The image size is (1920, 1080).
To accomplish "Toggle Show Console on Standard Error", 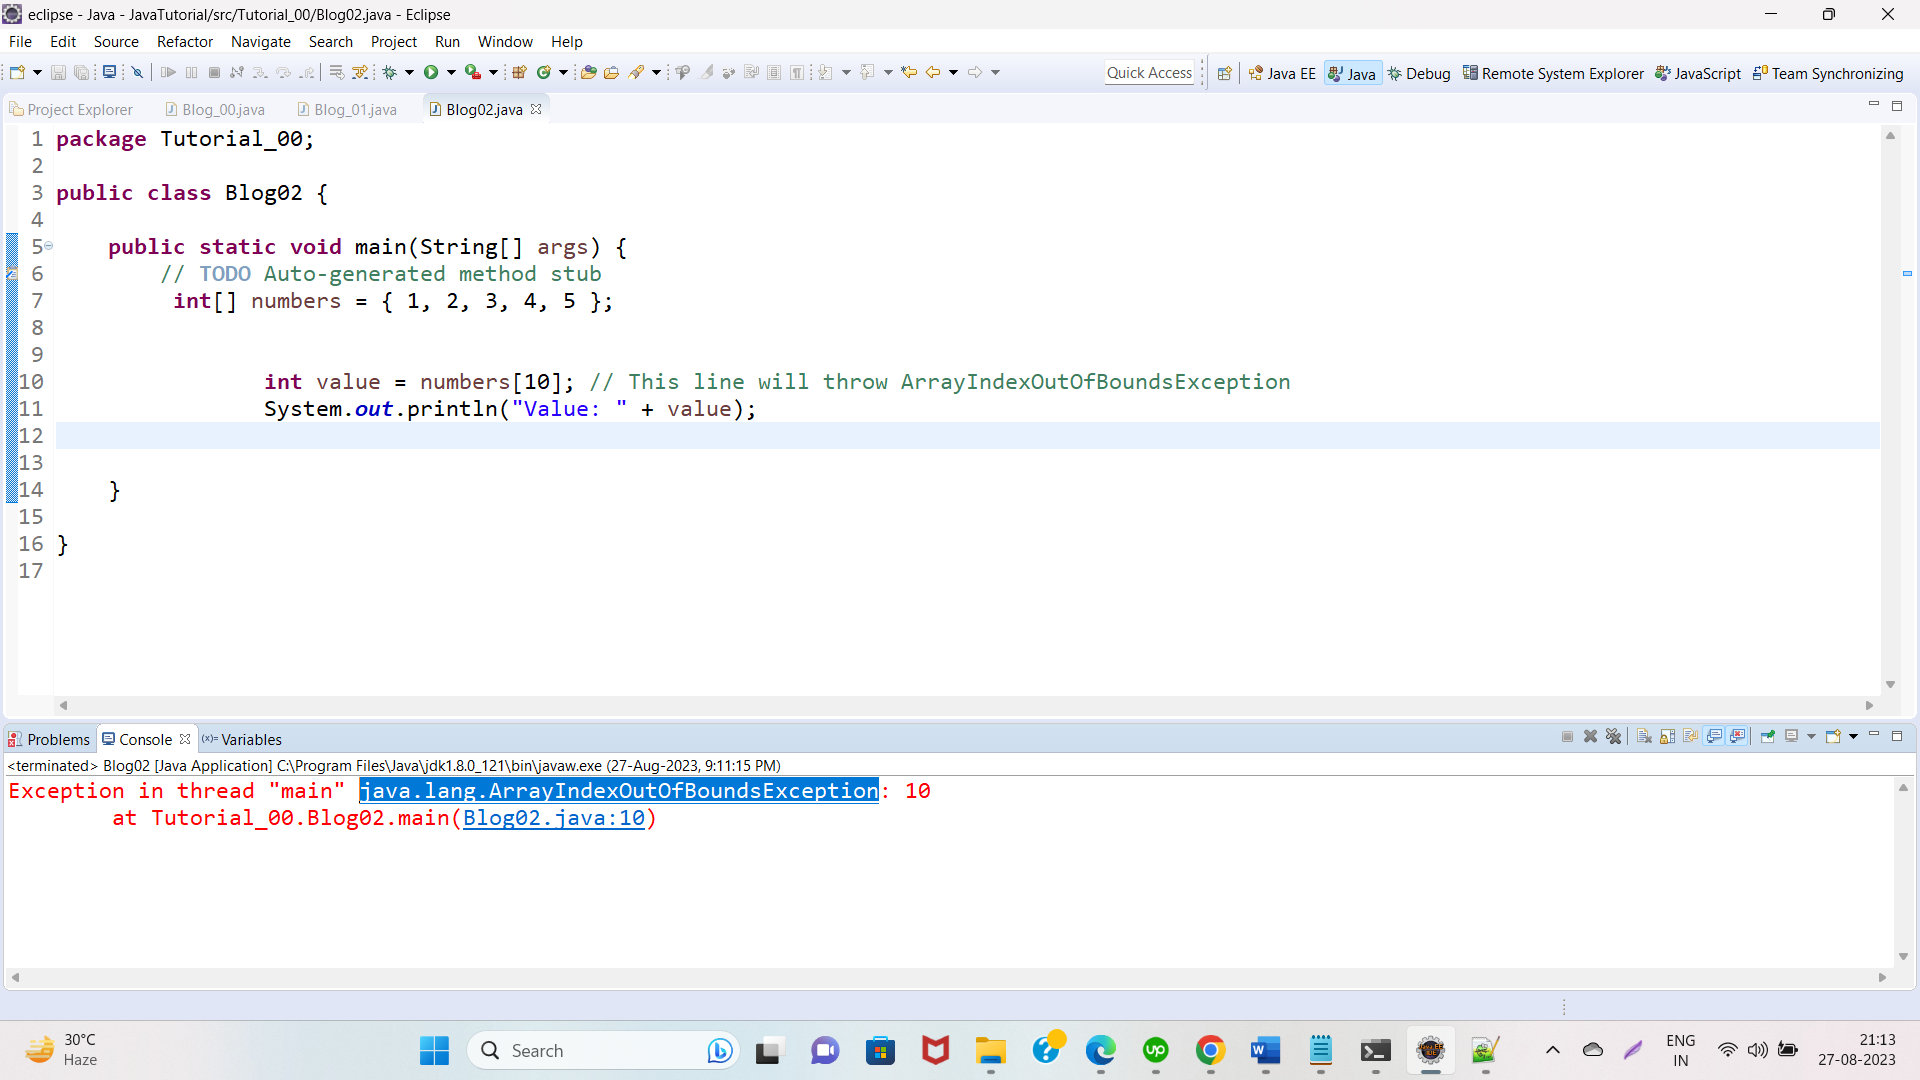I will pos(1737,736).
